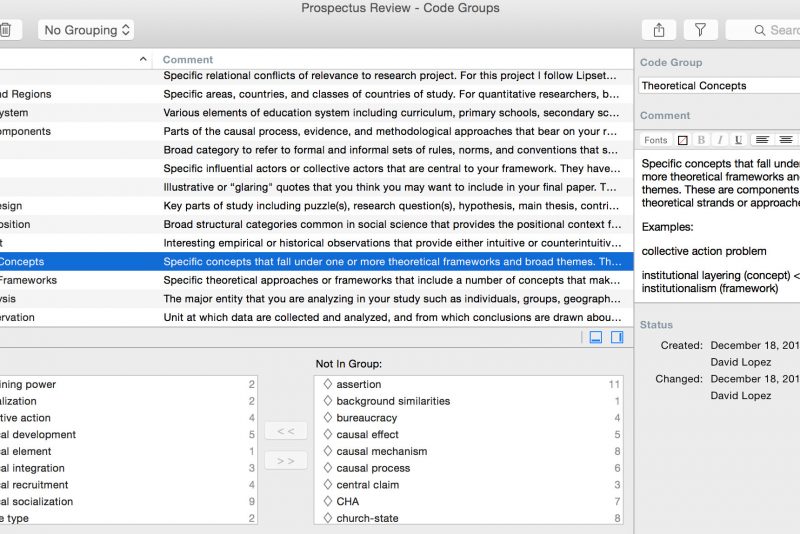Center align comment text
The image size is (800, 534).
click(786, 140)
